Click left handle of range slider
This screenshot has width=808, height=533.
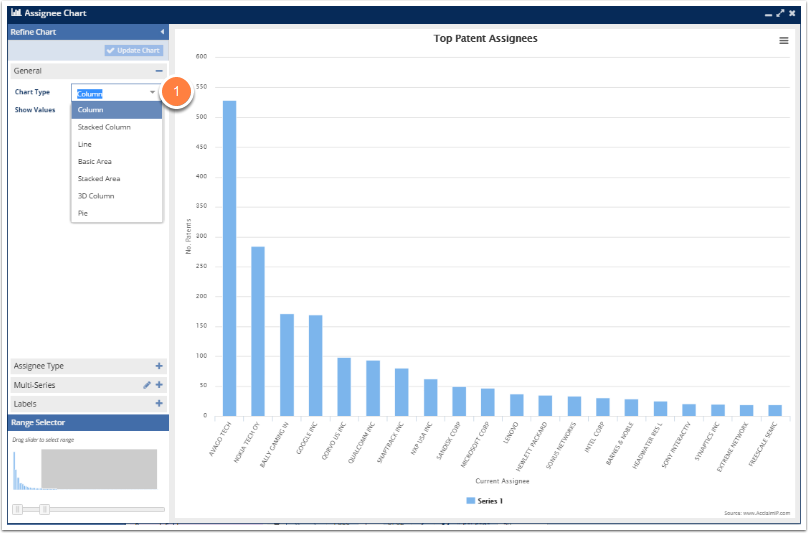[18, 509]
